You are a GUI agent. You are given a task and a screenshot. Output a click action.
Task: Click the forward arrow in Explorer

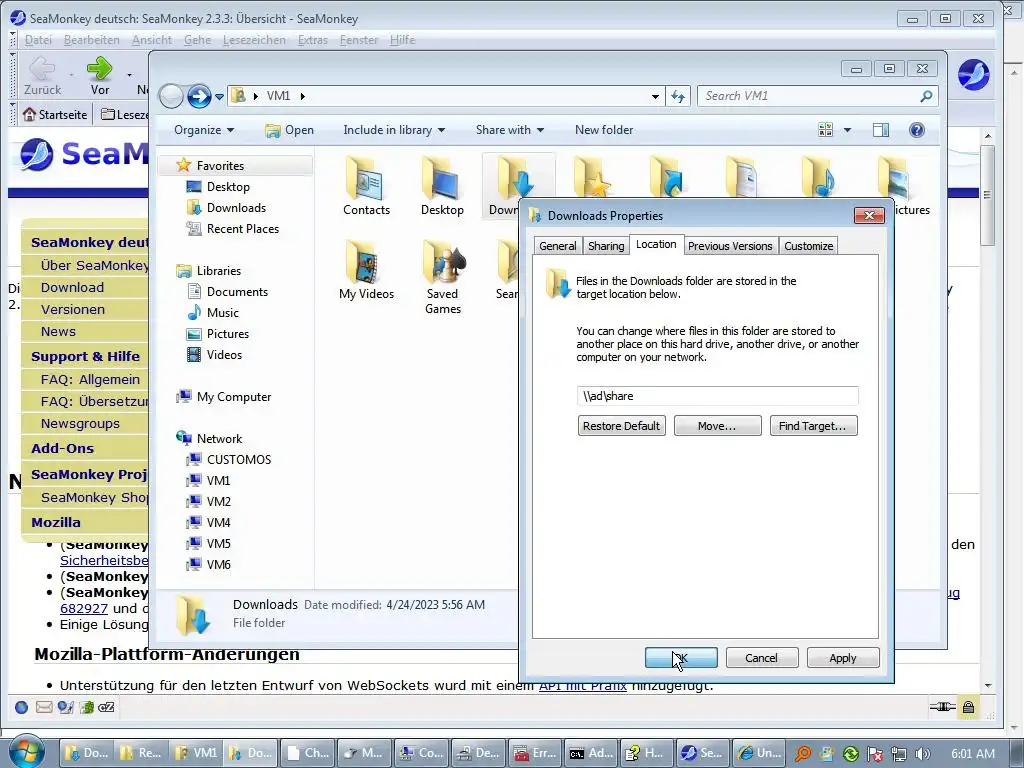coord(199,97)
